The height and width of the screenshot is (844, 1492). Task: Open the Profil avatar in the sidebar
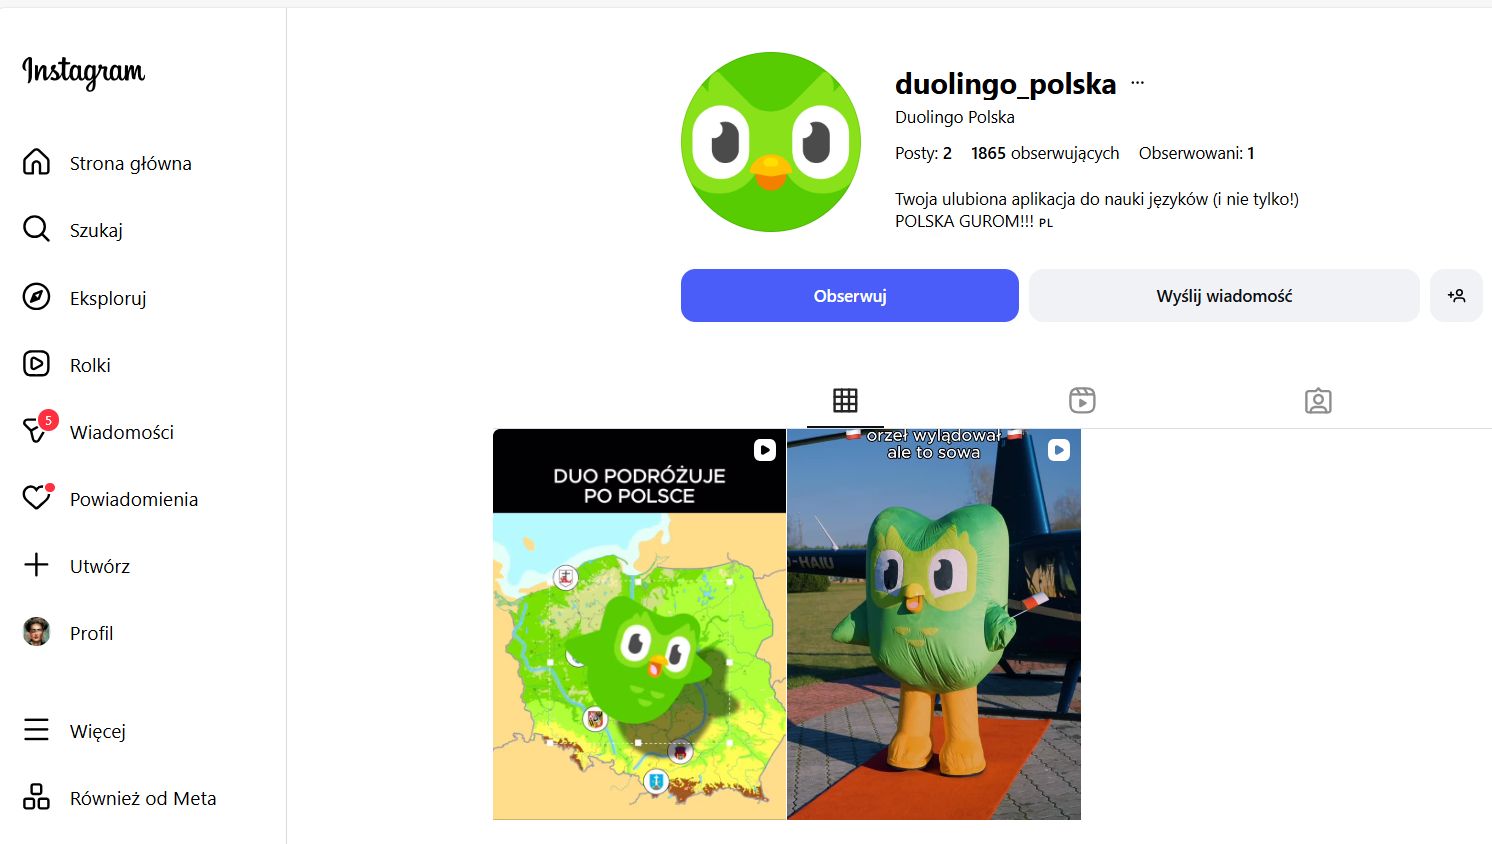pos(36,632)
